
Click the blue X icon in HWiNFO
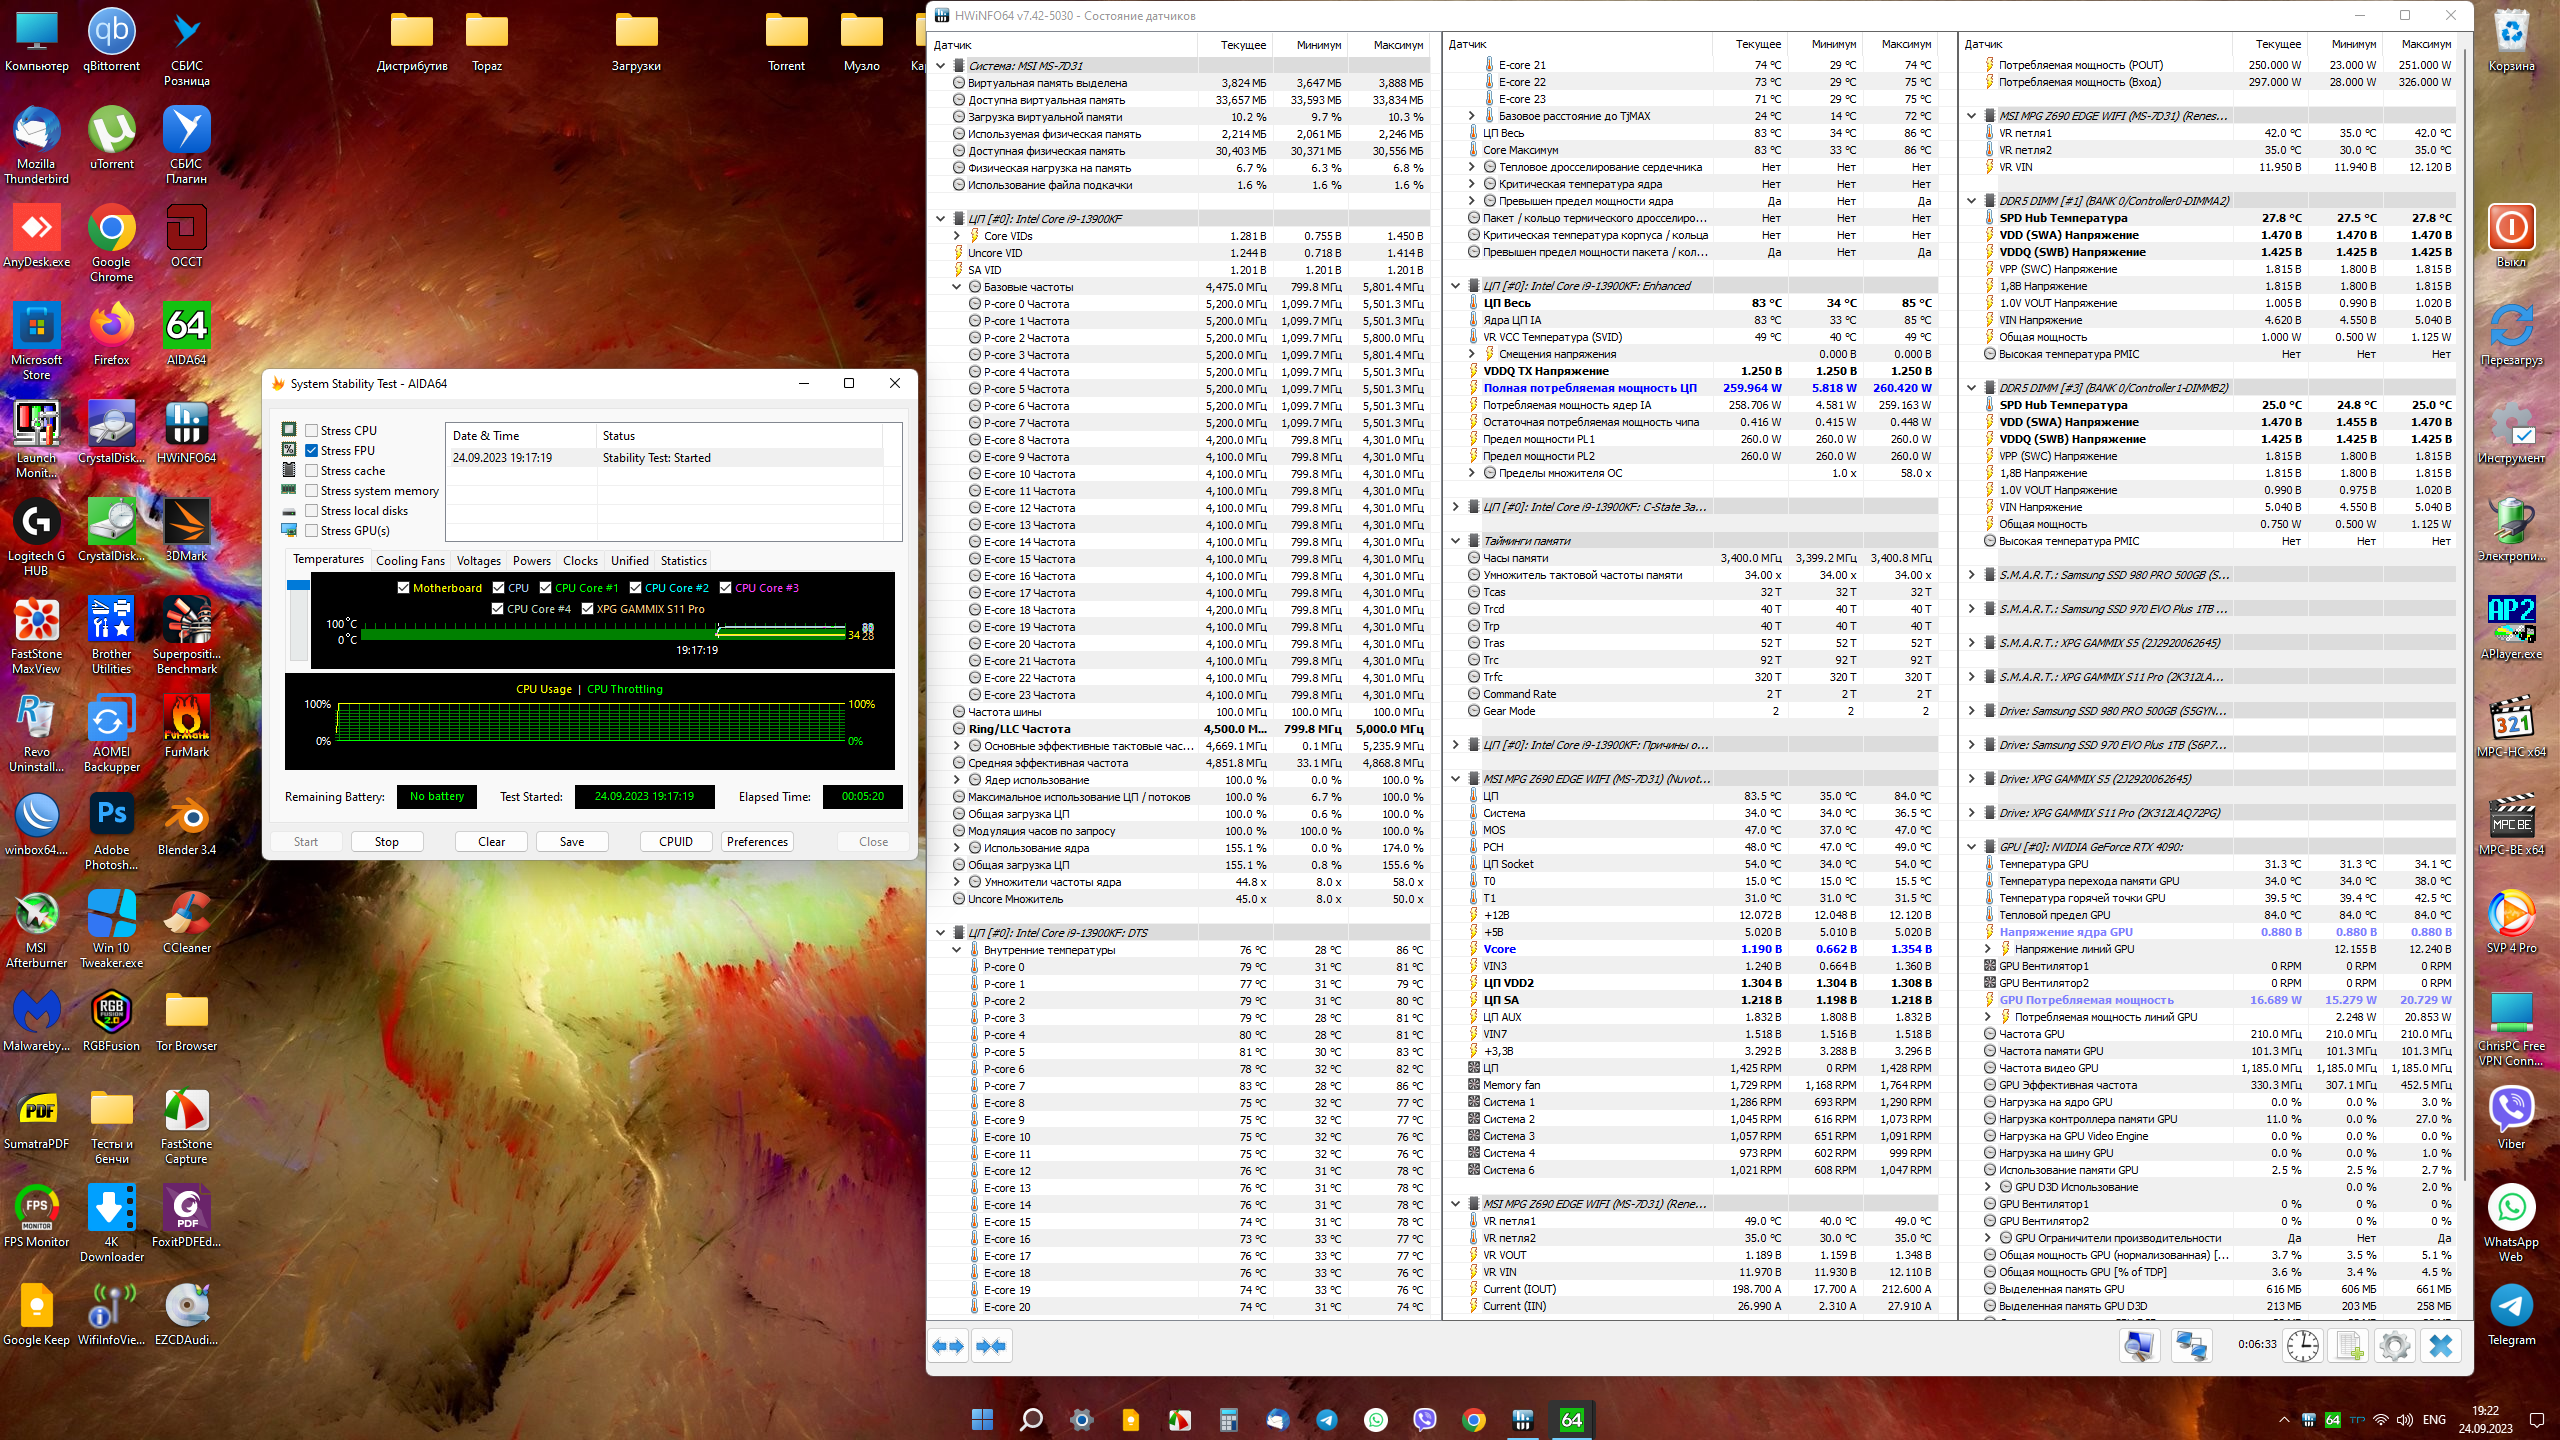point(2441,1346)
